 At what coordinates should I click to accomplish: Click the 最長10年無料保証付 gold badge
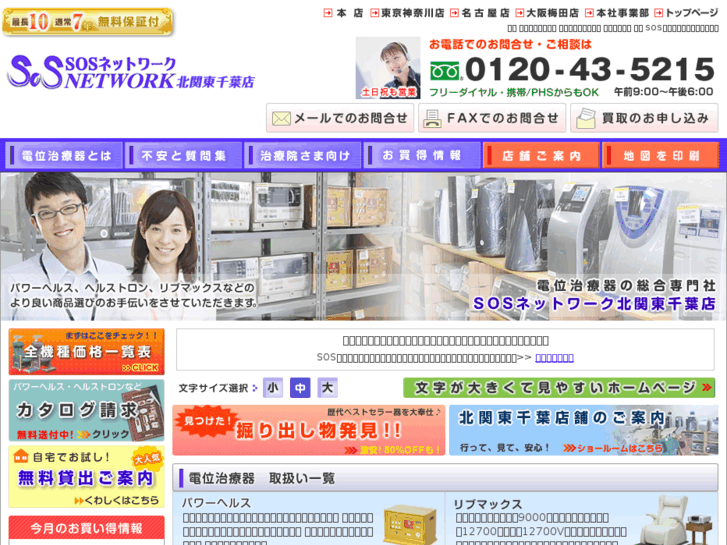click(x=87, y=22)
